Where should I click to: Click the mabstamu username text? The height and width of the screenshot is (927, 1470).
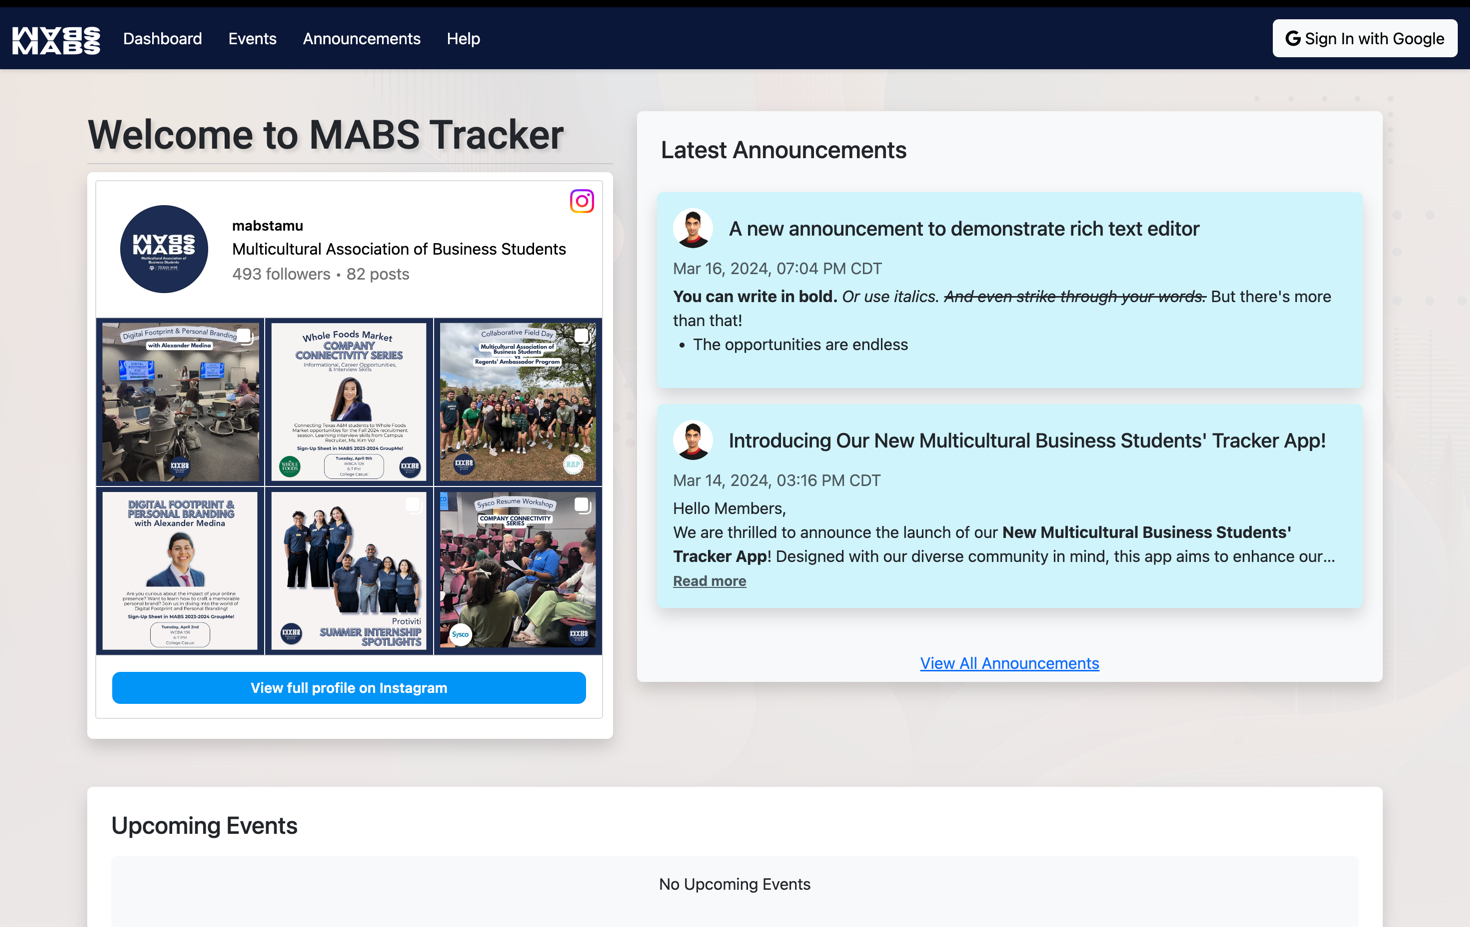[x=267, y=226]
